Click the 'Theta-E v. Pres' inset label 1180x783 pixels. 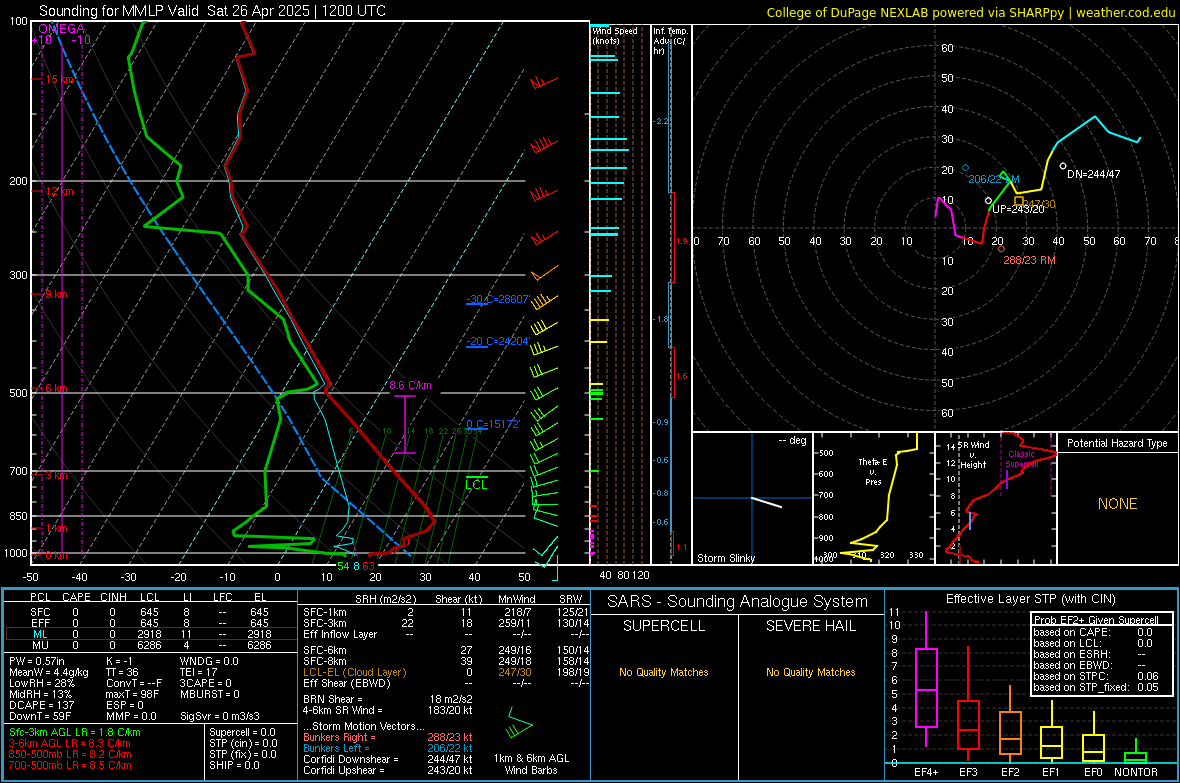(x=873, y=471)
